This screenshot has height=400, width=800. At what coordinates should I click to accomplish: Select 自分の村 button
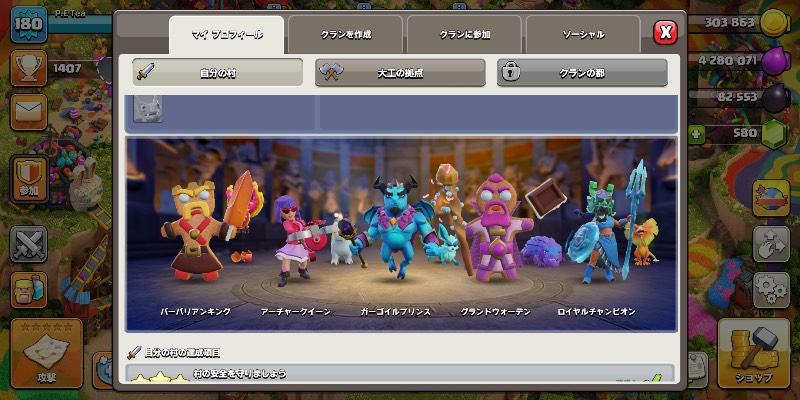click(x=217, y=72)
